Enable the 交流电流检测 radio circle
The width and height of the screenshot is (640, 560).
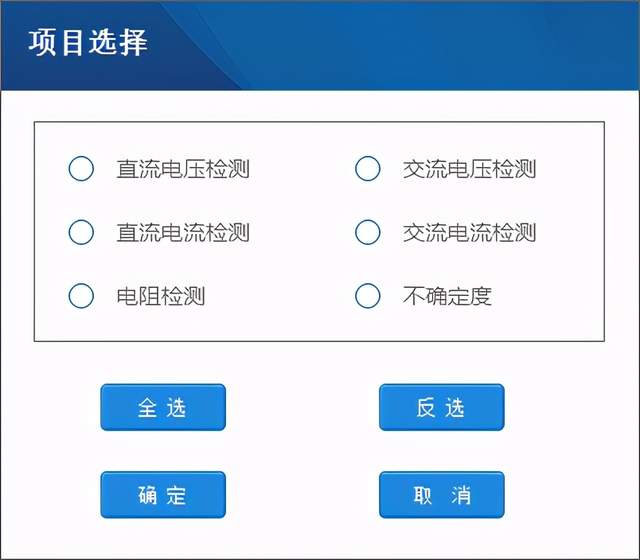point(368,233)
